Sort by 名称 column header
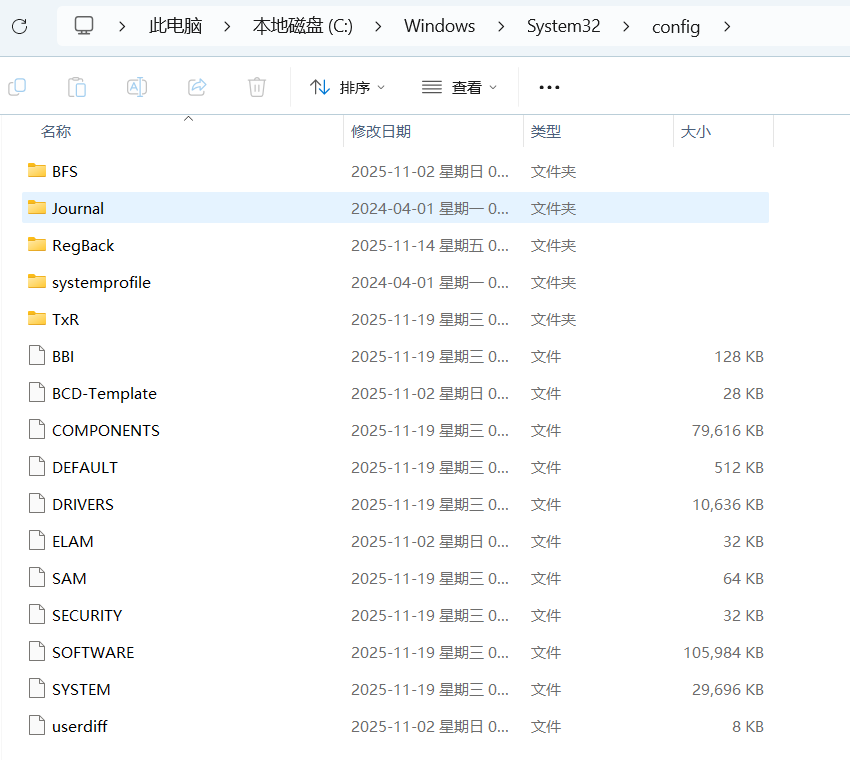The height and width of the screenshot is (760, 850). 56,131
